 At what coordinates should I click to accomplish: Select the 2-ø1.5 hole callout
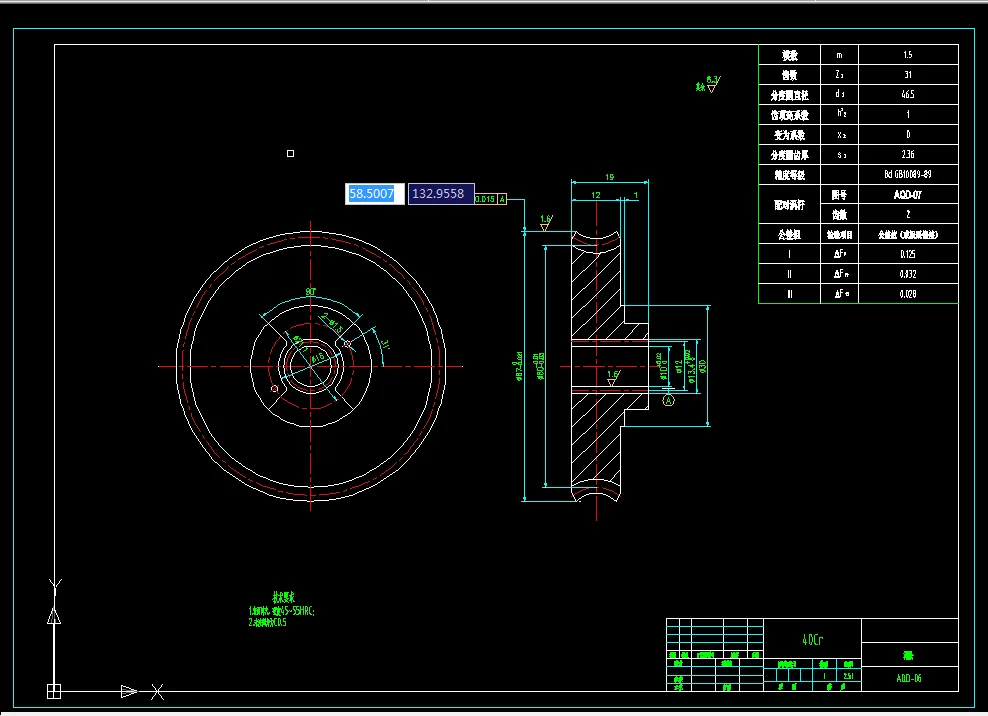(331, 321)
